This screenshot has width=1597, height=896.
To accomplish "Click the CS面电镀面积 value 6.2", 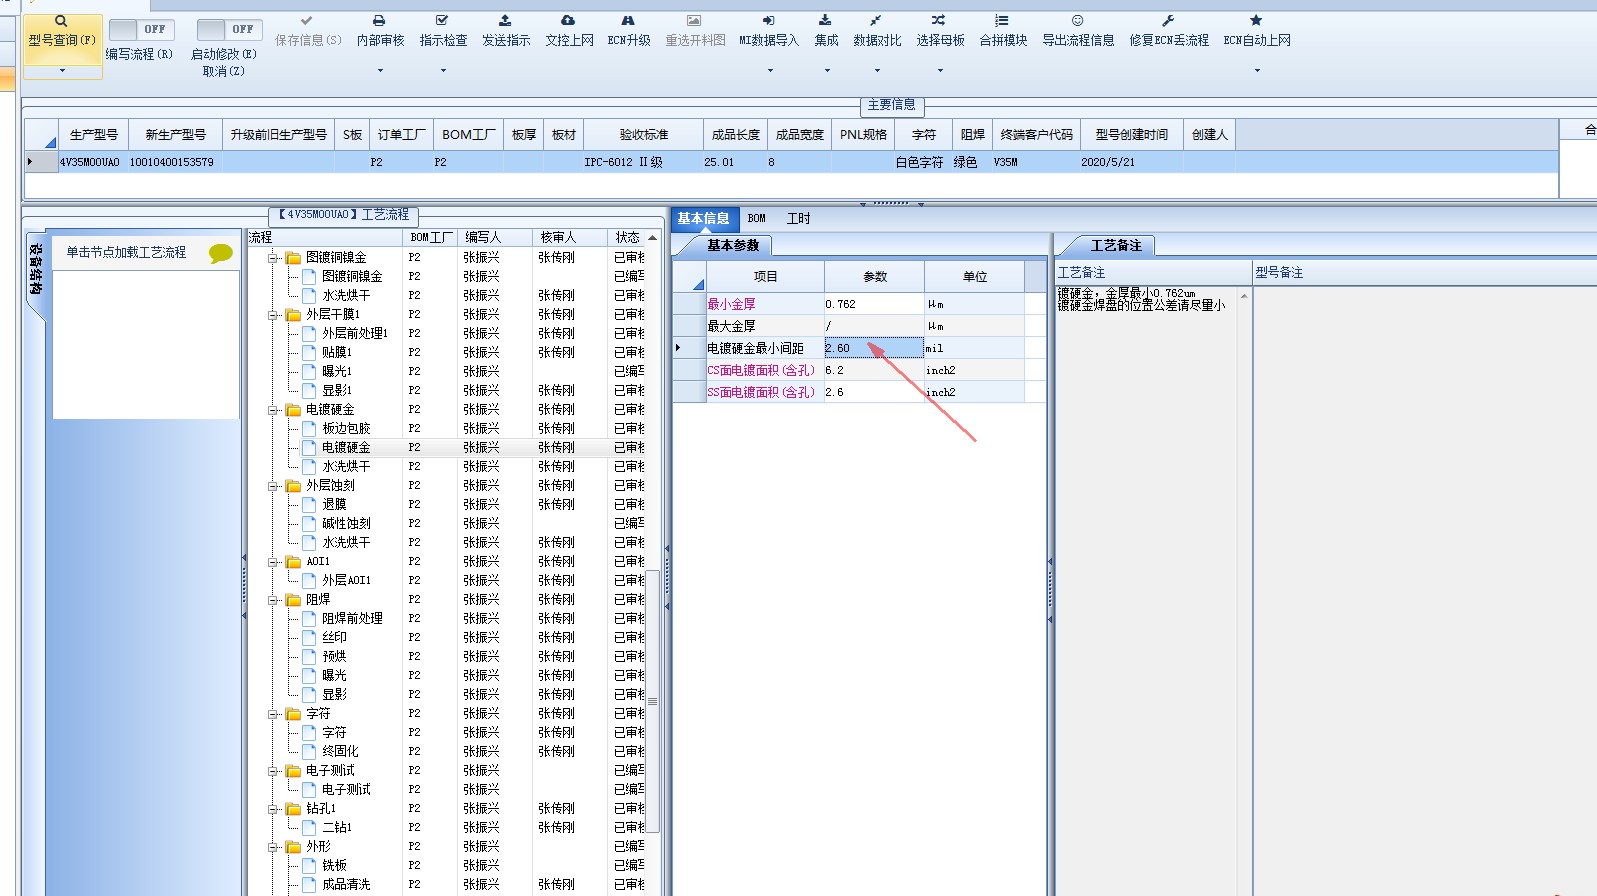I will (x=874, y=370).
